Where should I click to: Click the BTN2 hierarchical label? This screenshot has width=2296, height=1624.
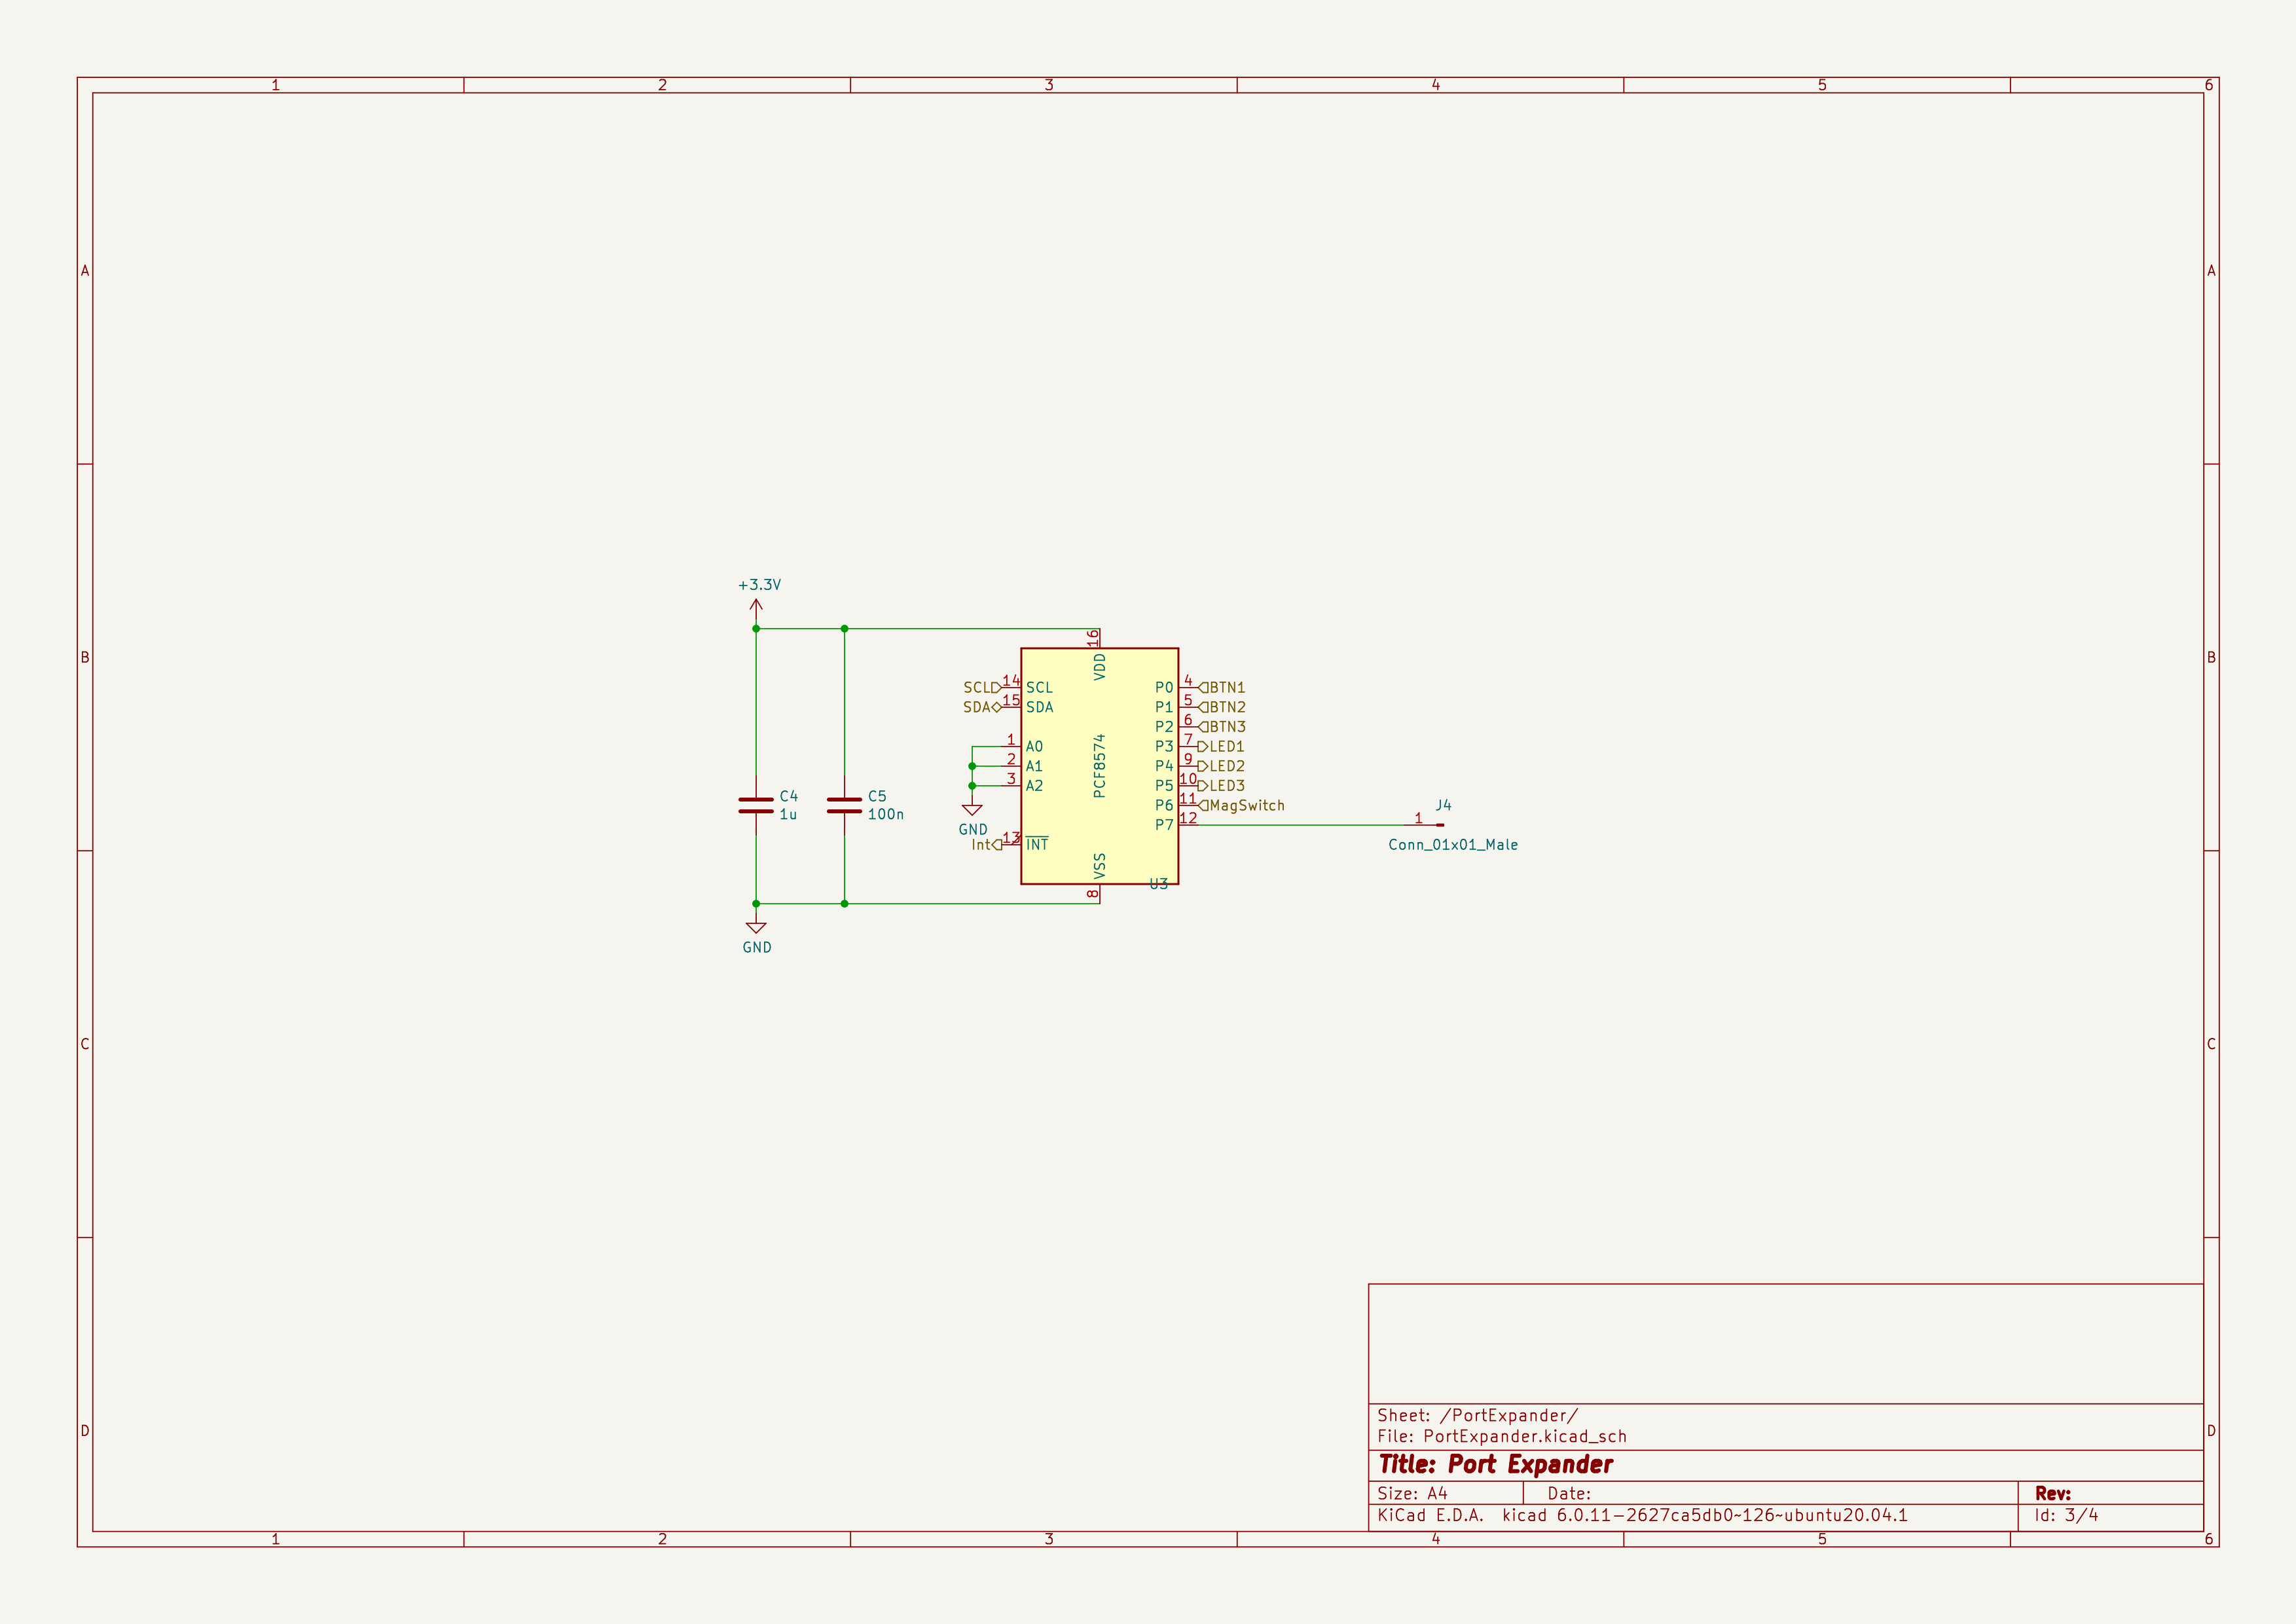[x=1222, y=707]
